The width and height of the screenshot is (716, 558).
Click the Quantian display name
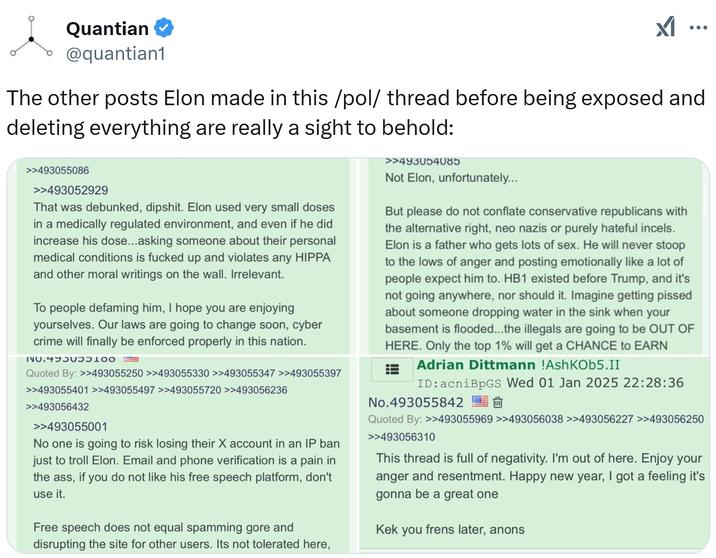107,28
